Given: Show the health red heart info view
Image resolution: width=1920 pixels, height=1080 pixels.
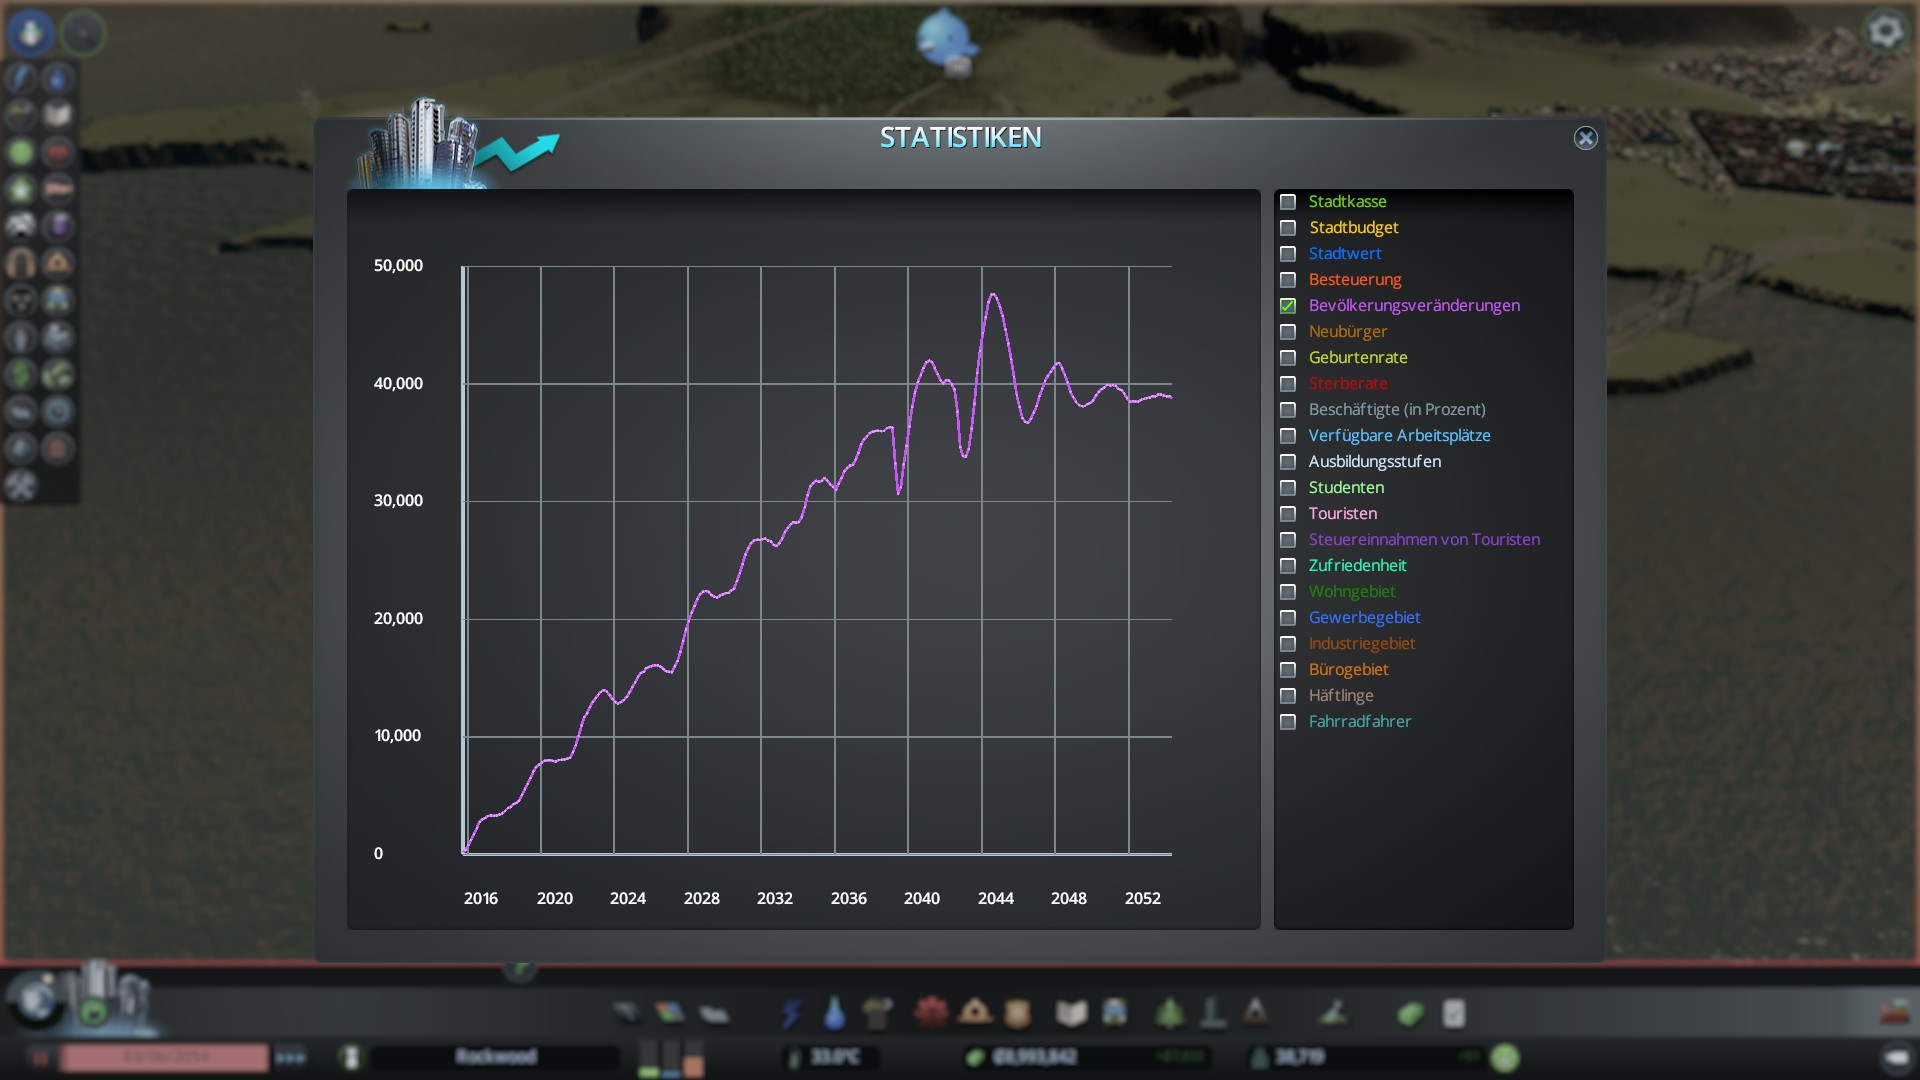Looking at the screenshot, I should [x=58, y=152].
